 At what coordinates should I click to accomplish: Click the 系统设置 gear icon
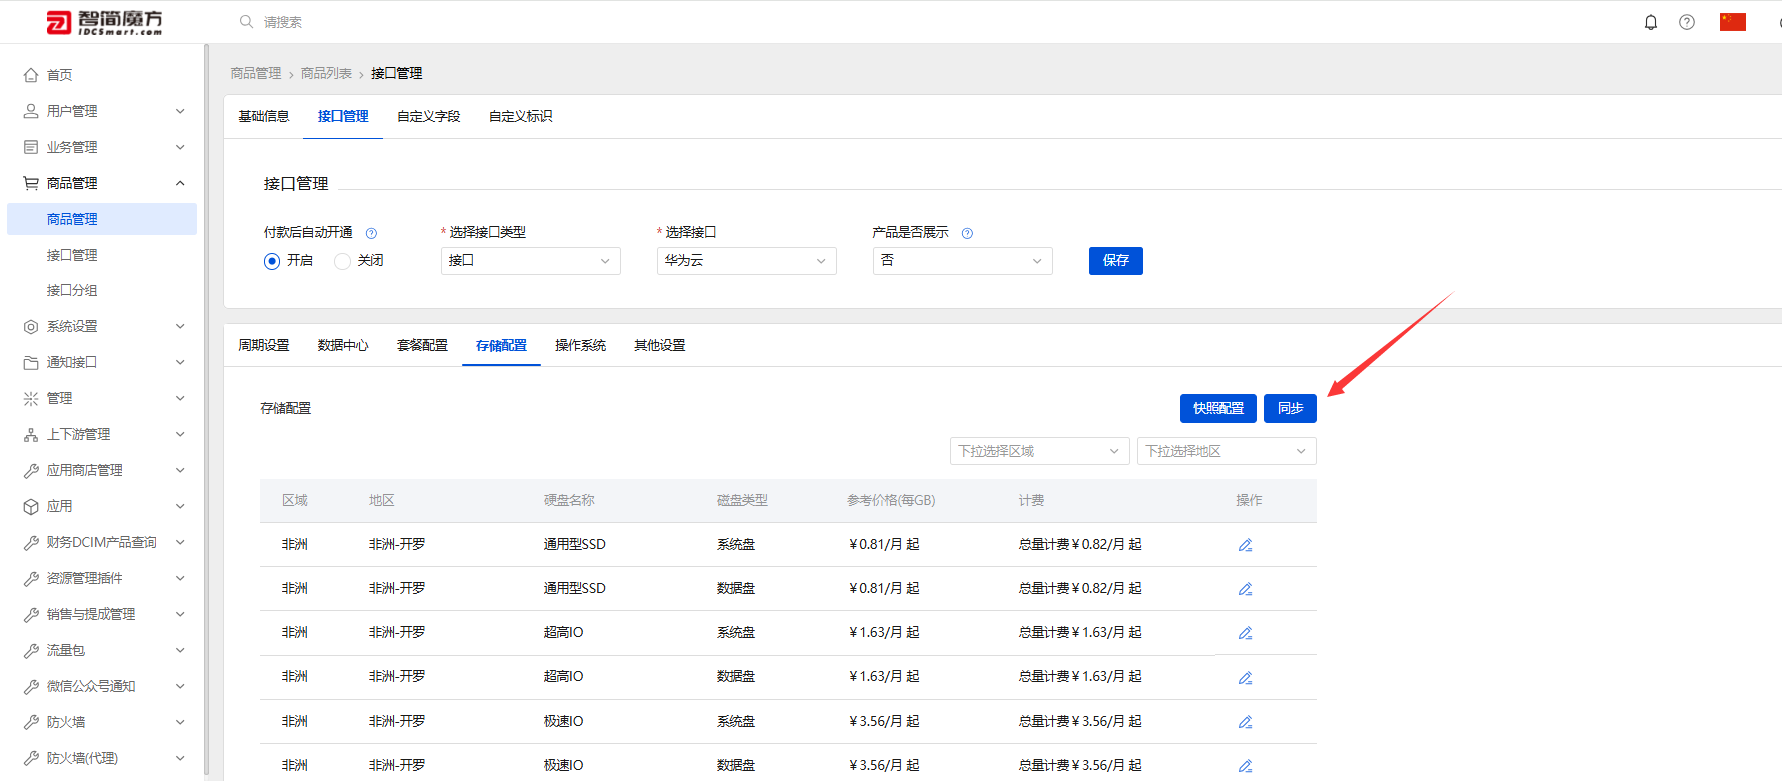[x=31, y=327]
